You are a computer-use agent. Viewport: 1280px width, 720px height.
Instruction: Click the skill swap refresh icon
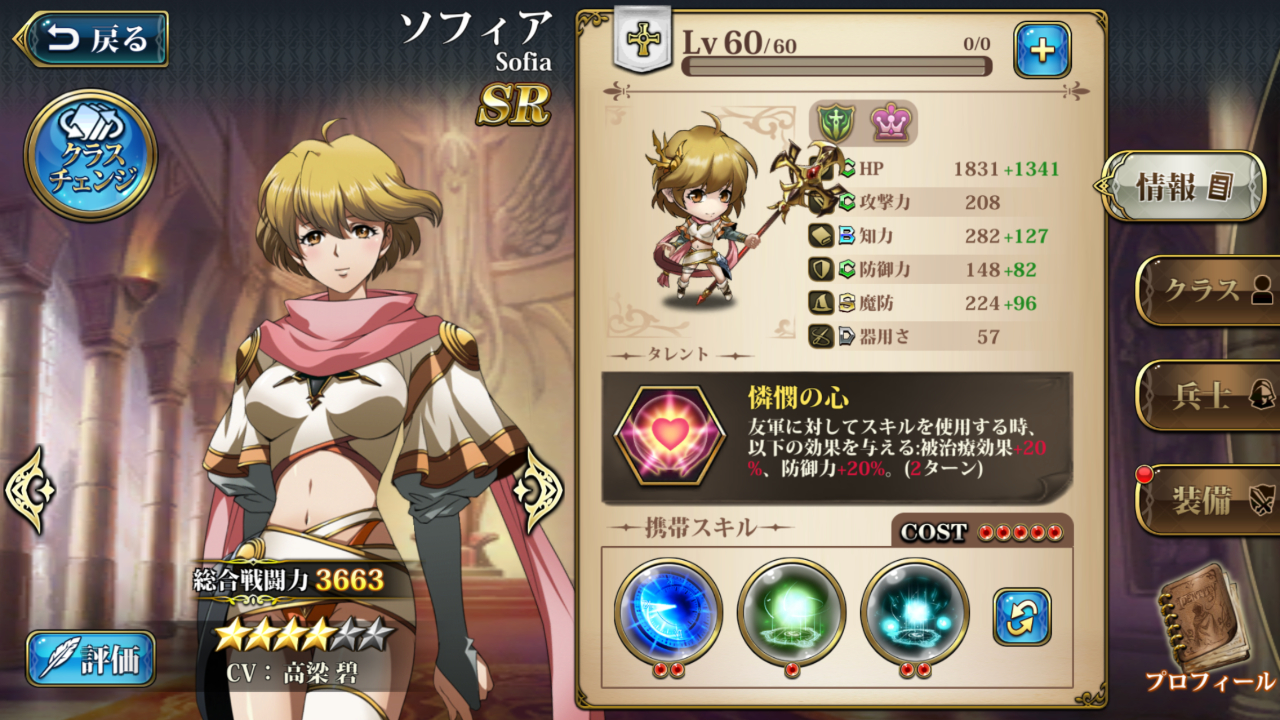1022,617
